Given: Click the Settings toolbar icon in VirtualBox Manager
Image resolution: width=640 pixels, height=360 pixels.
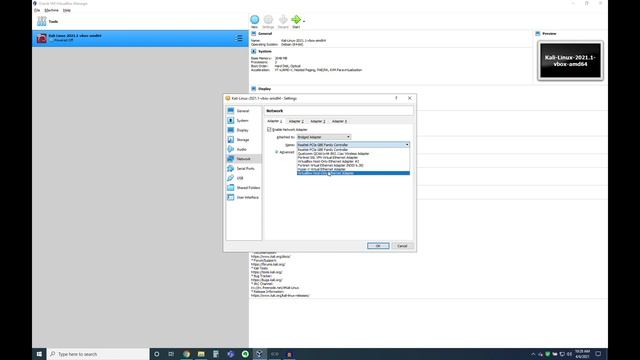Looking at the screenshot, I should click(x=268, y=20).
